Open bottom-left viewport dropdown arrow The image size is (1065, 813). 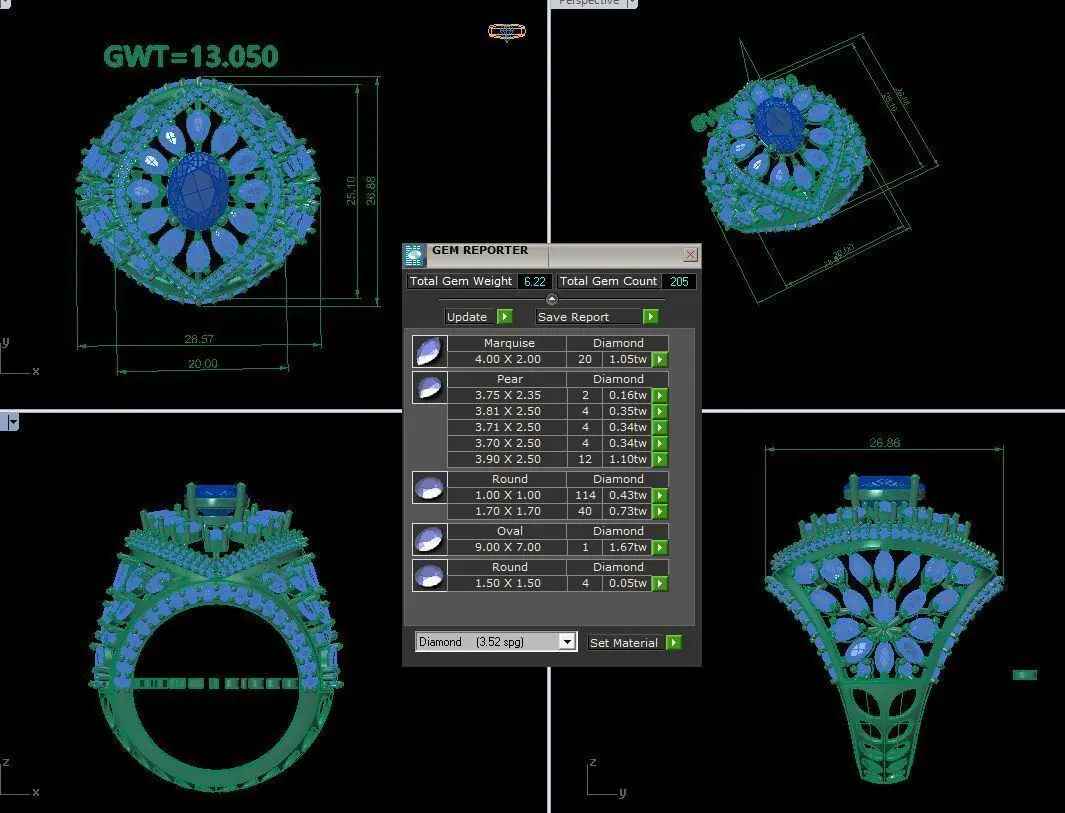point(12,422)
